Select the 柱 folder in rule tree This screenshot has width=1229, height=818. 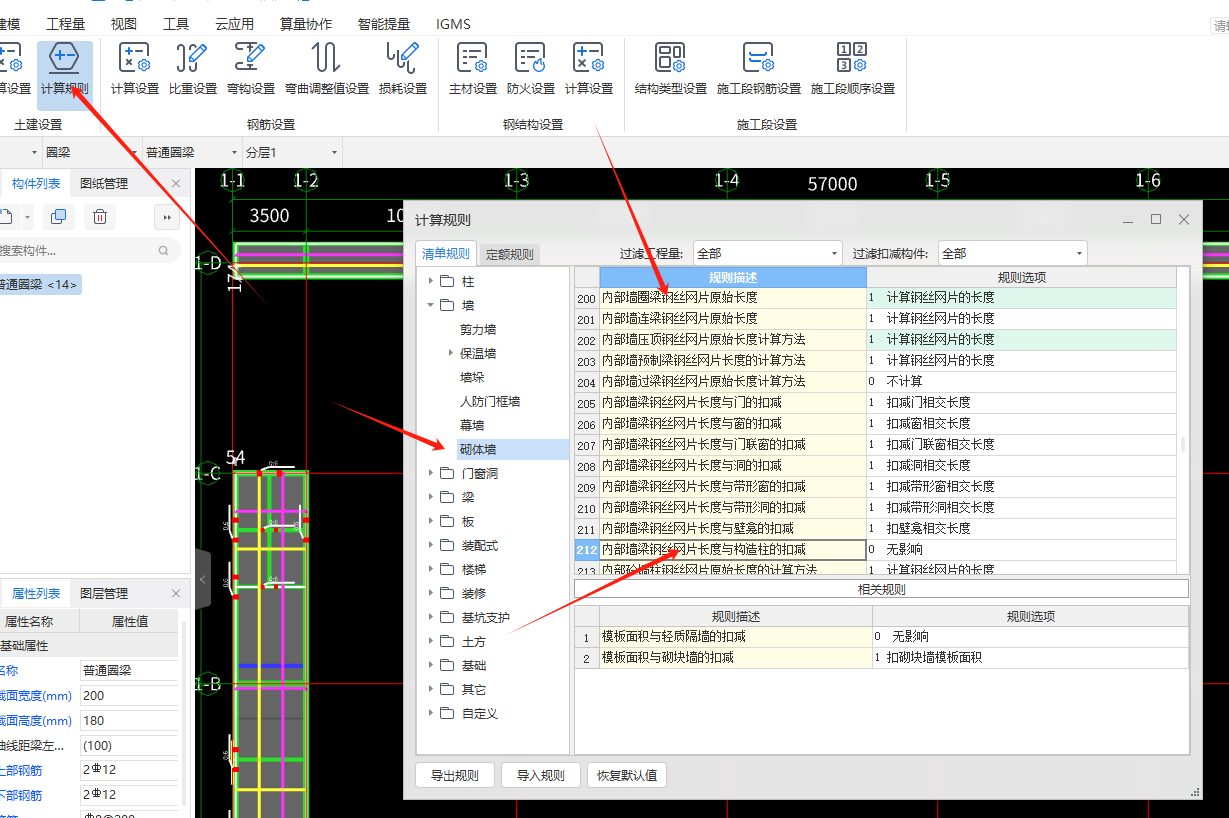[467, 281]
